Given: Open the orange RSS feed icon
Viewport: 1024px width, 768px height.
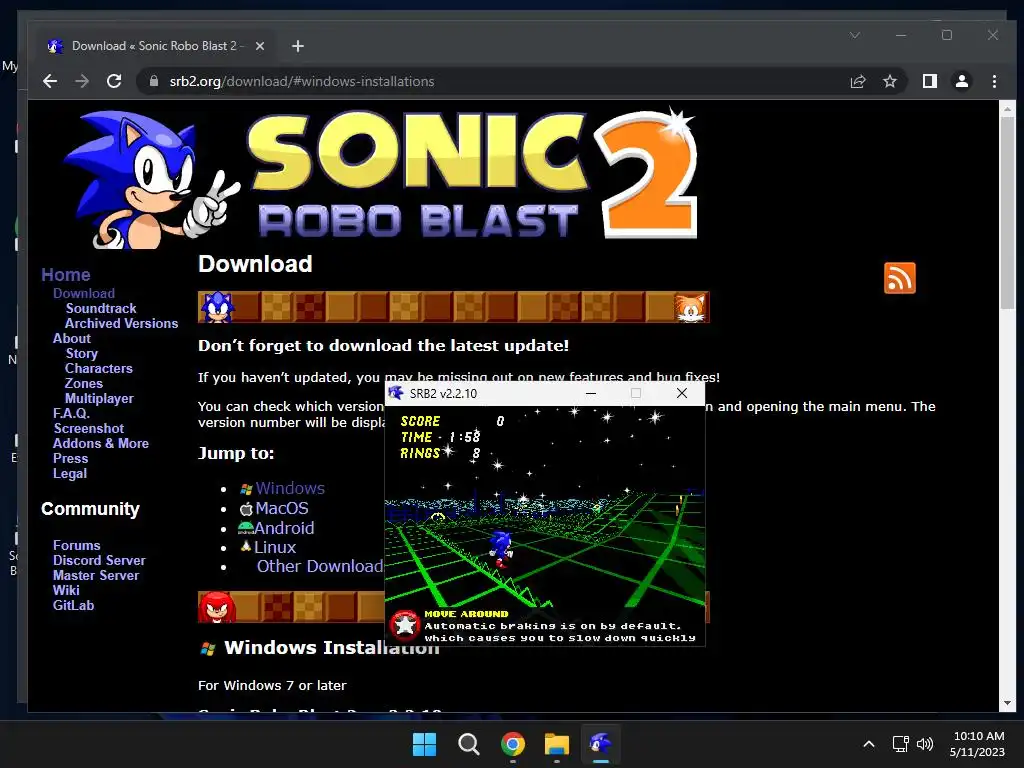Looking at the screenshot, I should coord(899,278).
